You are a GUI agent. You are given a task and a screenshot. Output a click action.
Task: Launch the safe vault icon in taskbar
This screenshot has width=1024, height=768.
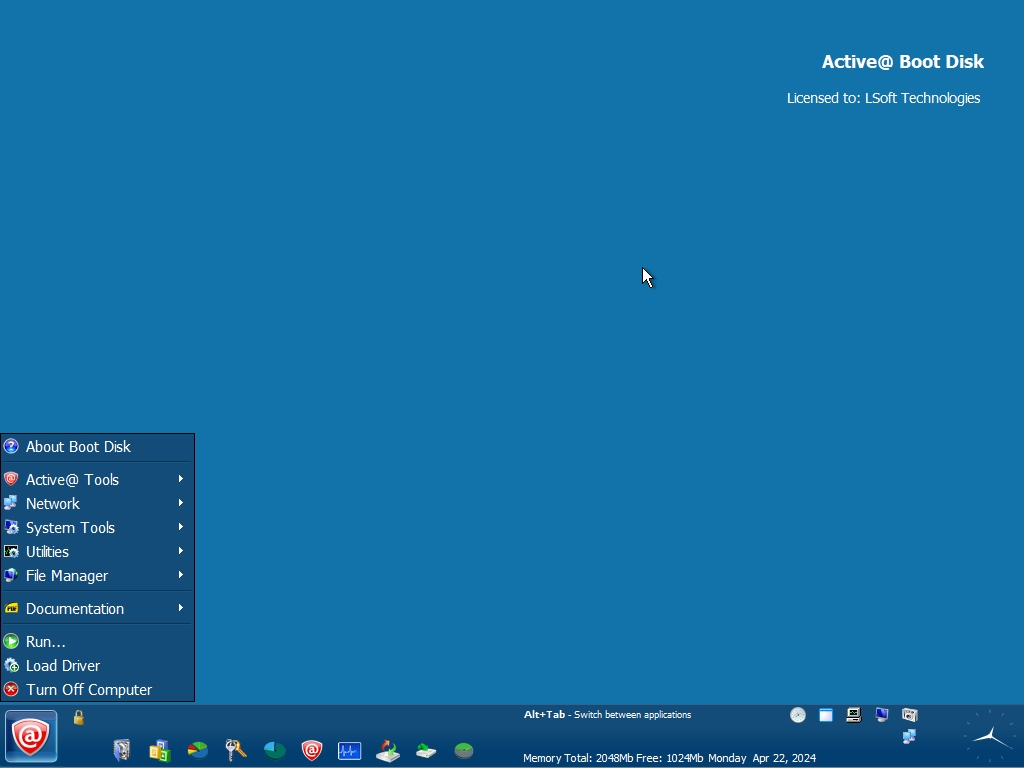(122, 750)
